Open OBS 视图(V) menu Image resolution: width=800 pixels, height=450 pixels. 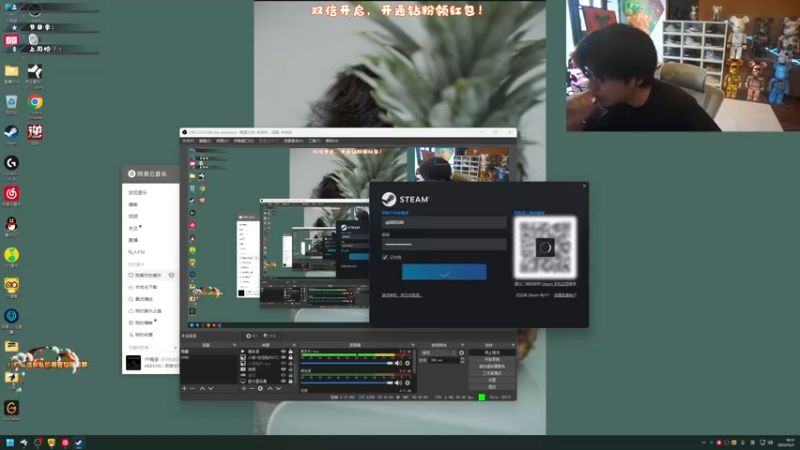(222, 141)
